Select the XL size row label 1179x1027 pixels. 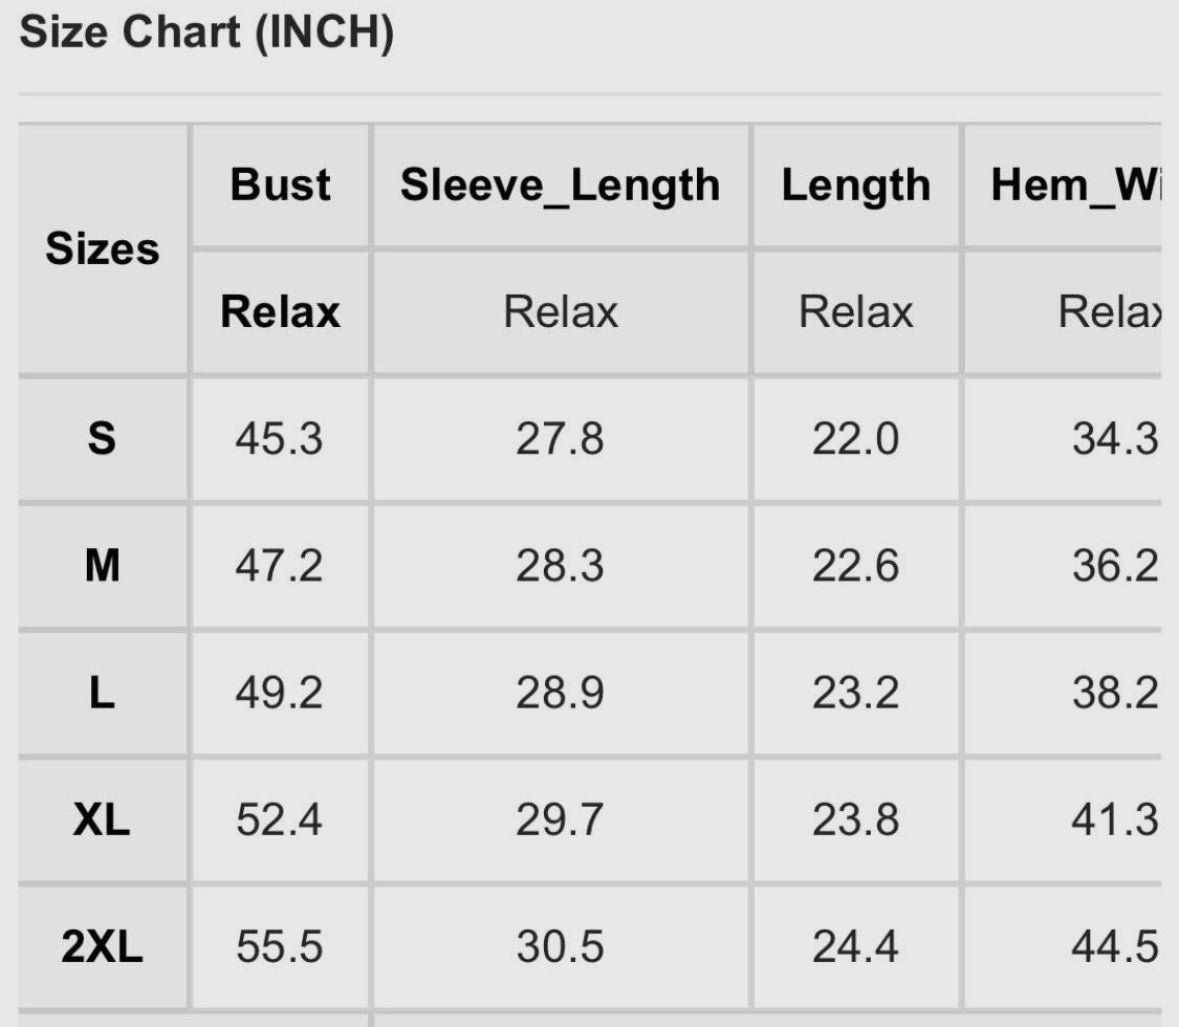tap(102, 819)
